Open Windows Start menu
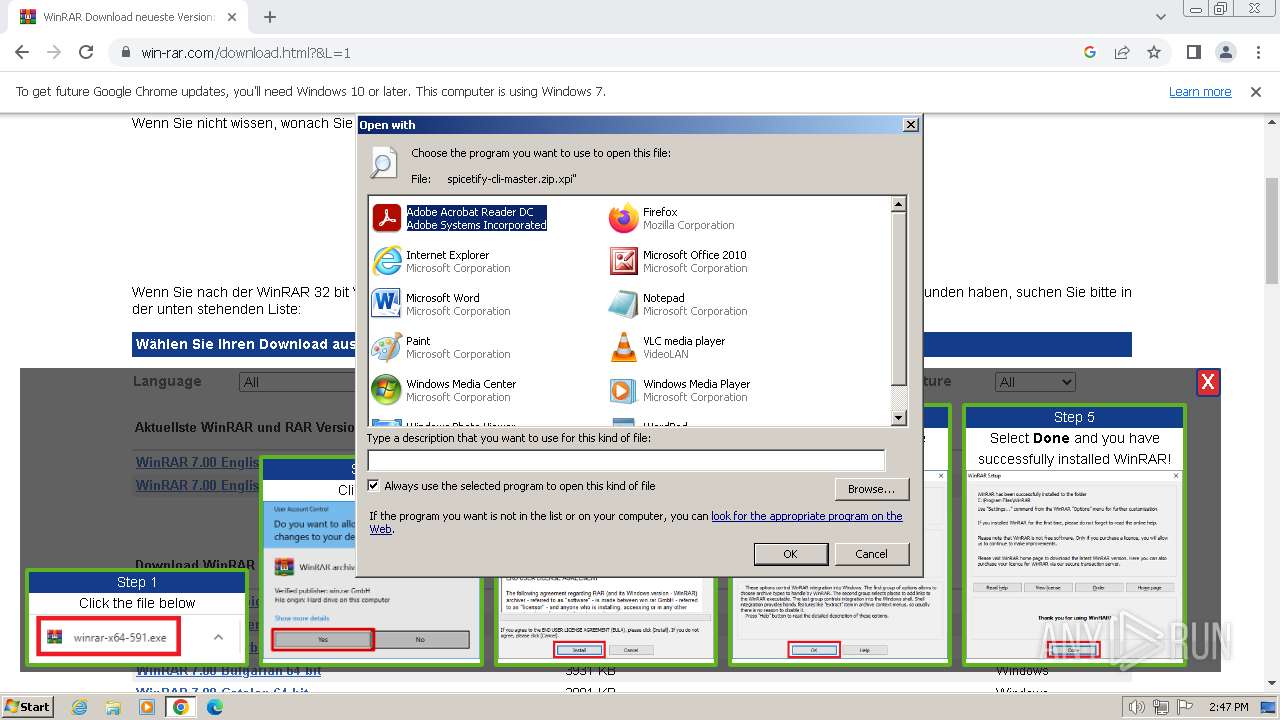Screen dimensions: 1280x720 click(x=28, y=707)
